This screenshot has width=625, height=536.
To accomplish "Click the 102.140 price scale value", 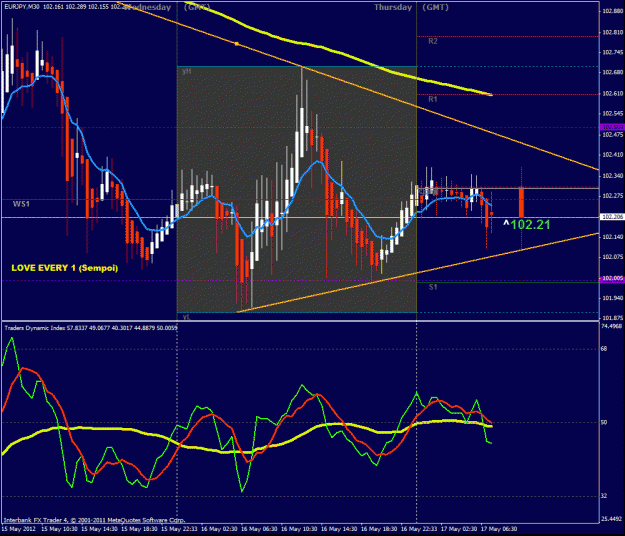I will coord(613,237).
